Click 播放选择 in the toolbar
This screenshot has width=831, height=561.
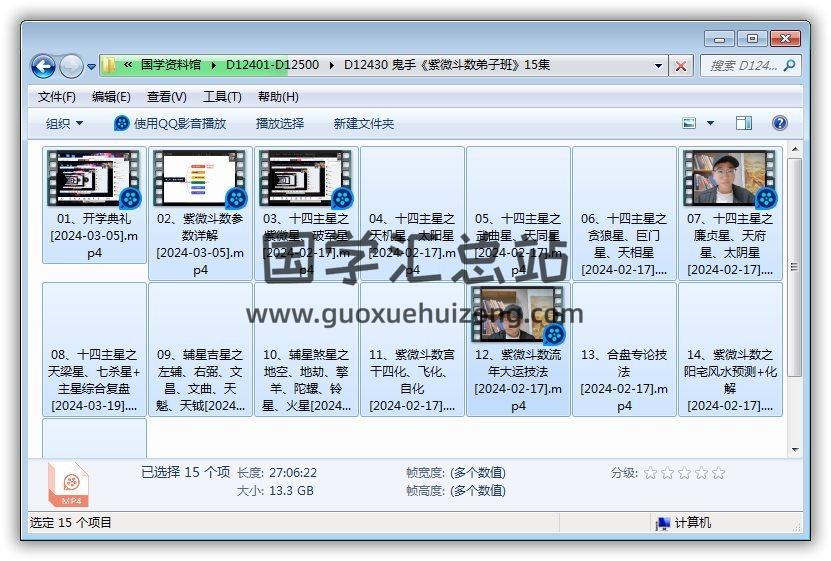click(280, 123)
